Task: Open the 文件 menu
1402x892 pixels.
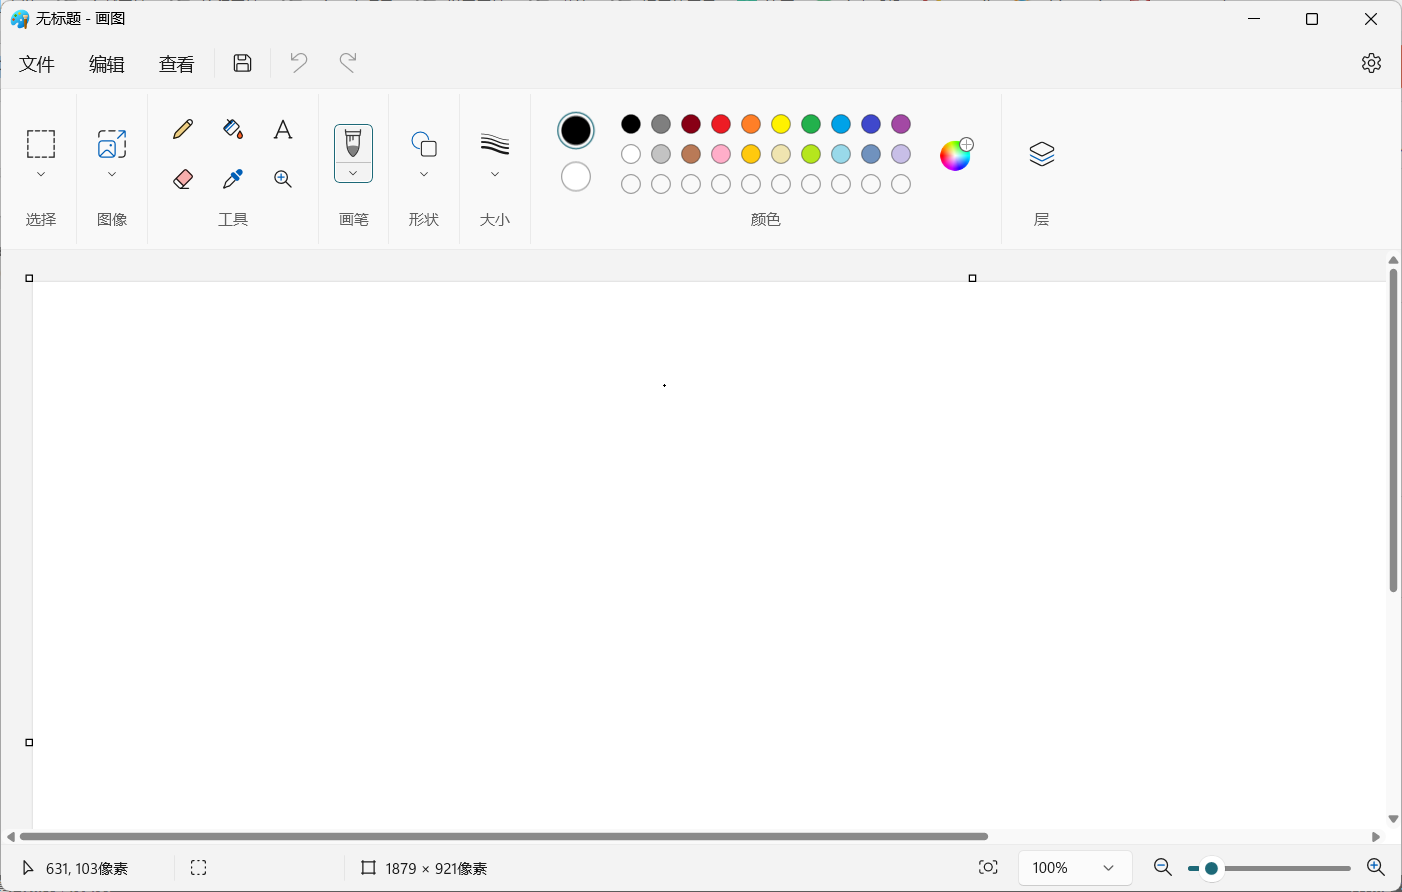Action: click(37, 64)
